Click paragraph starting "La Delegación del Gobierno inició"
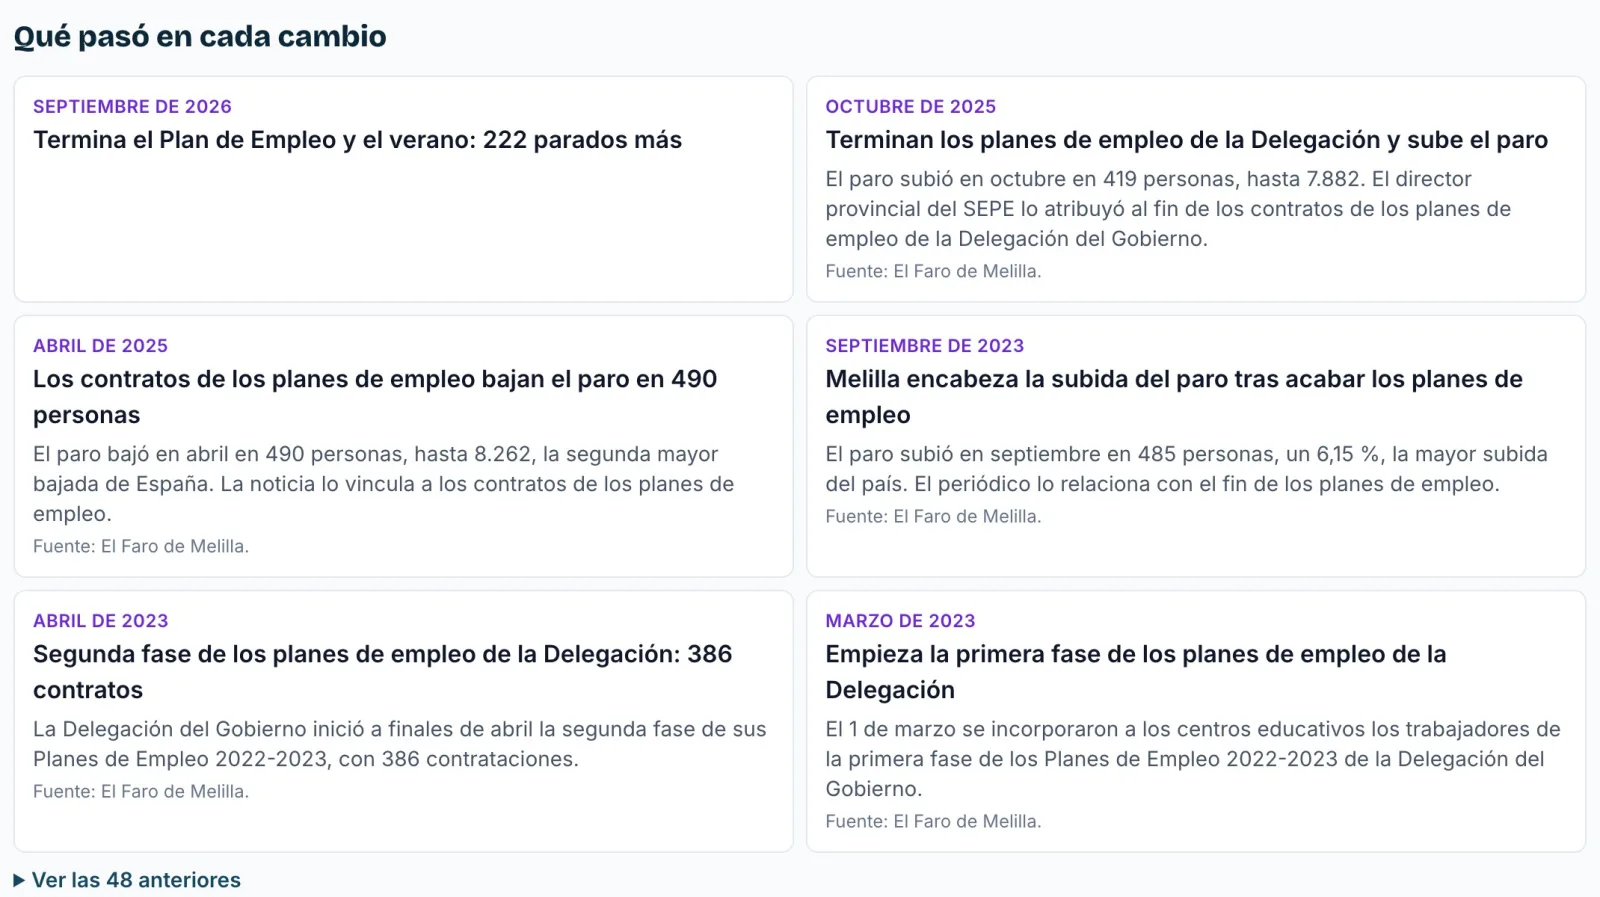Screen dimensions: 1600x897 coord(400,744)
